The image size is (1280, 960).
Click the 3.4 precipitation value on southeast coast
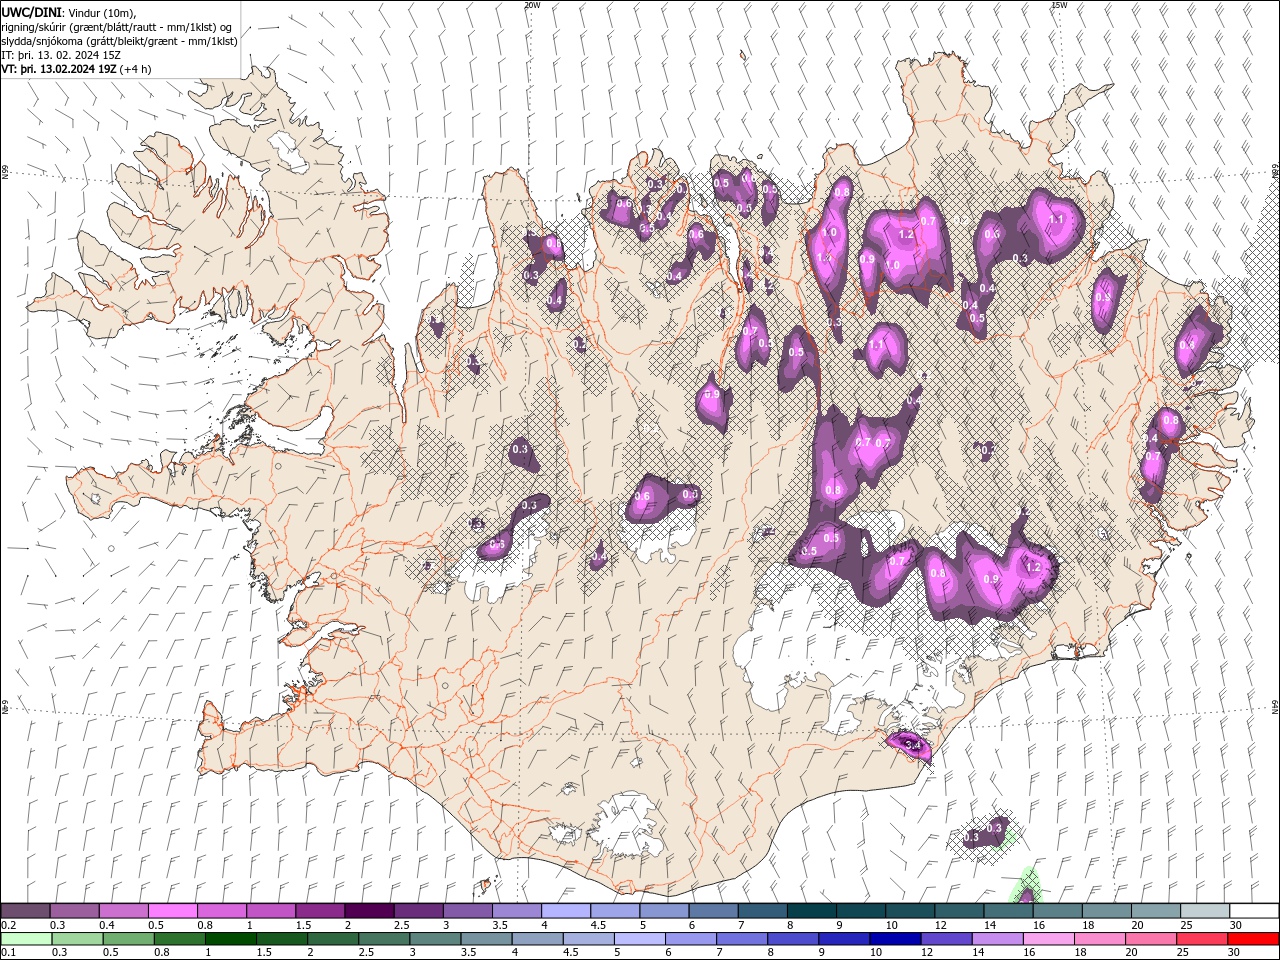point(912,744)
